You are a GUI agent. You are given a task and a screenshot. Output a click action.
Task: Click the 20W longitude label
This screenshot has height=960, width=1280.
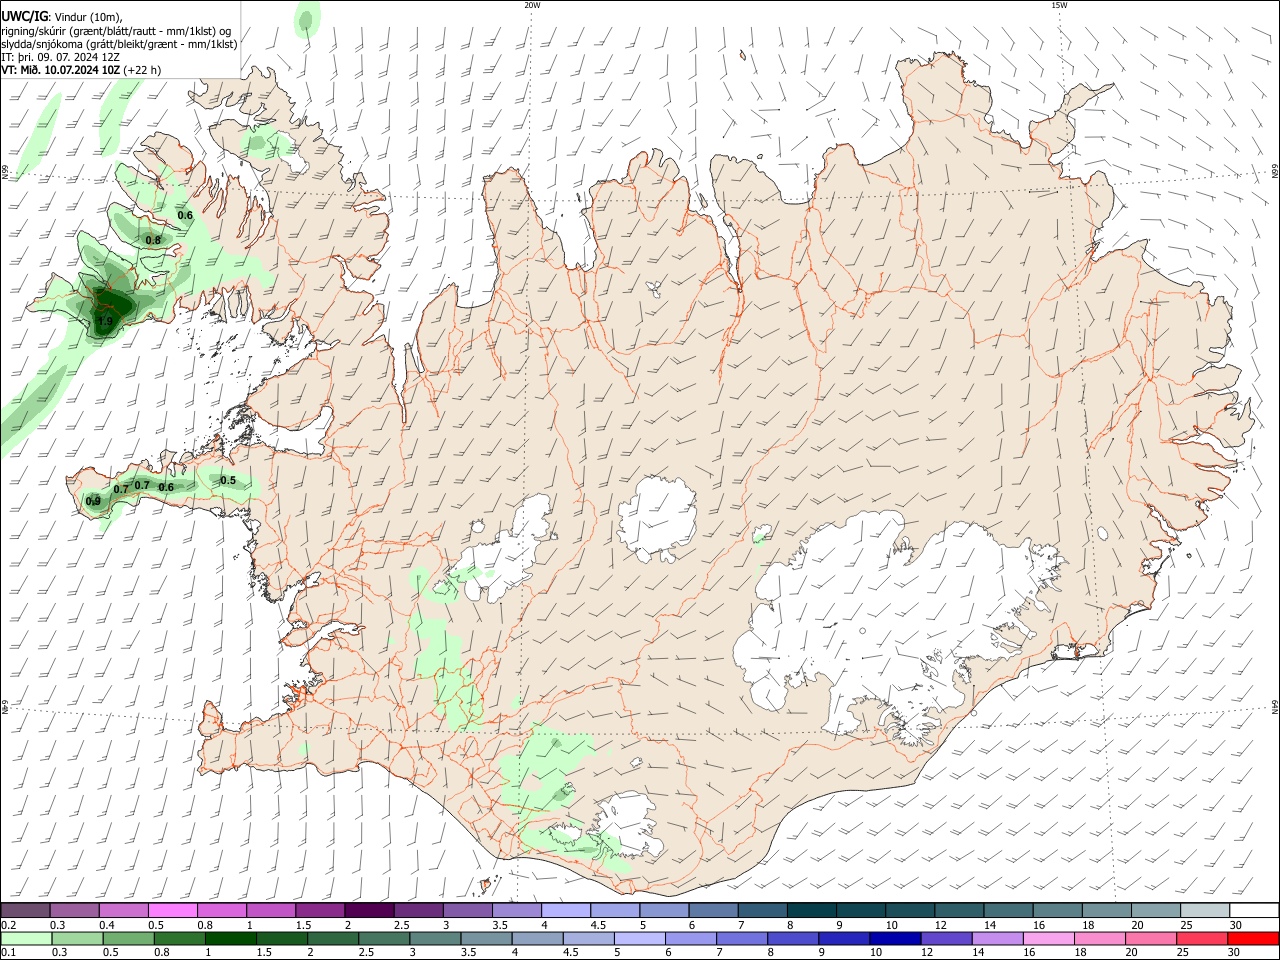click(532, 5)
